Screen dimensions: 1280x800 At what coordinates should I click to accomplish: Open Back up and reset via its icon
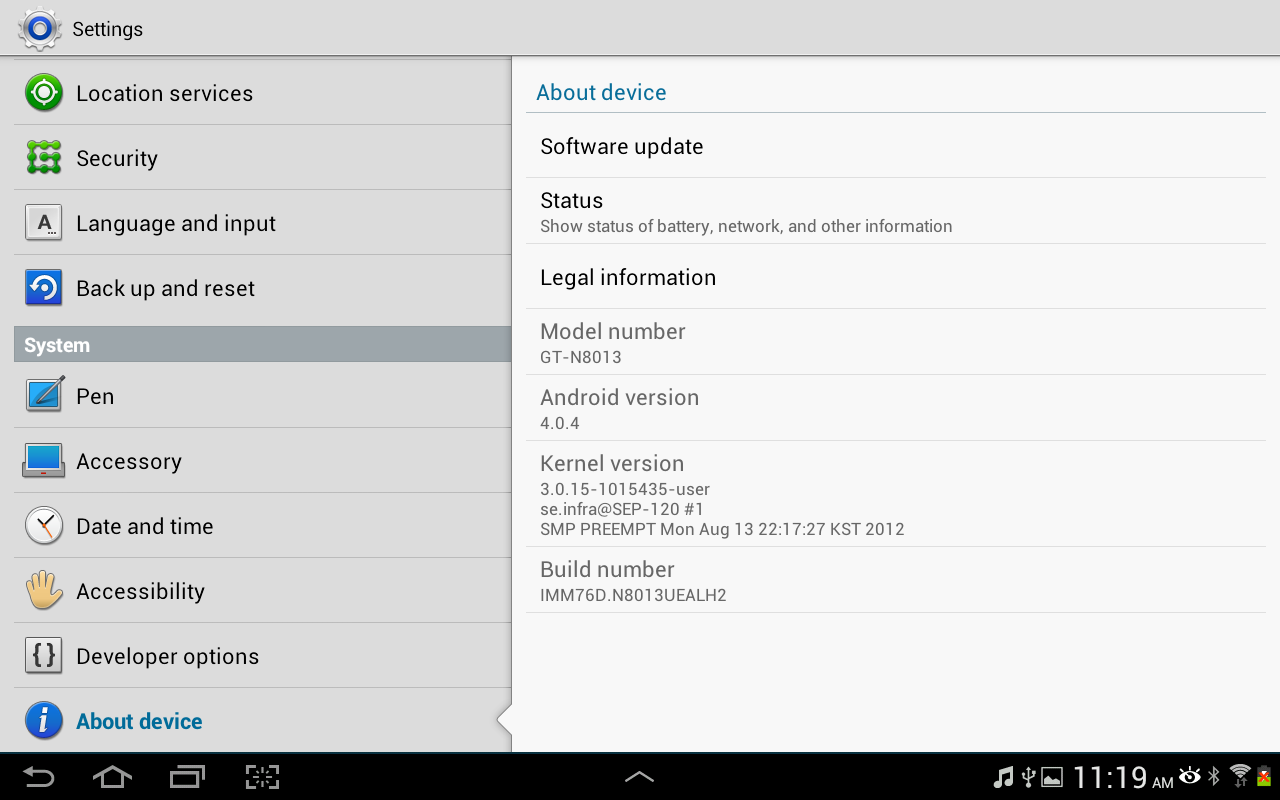[x=44, y=288]
